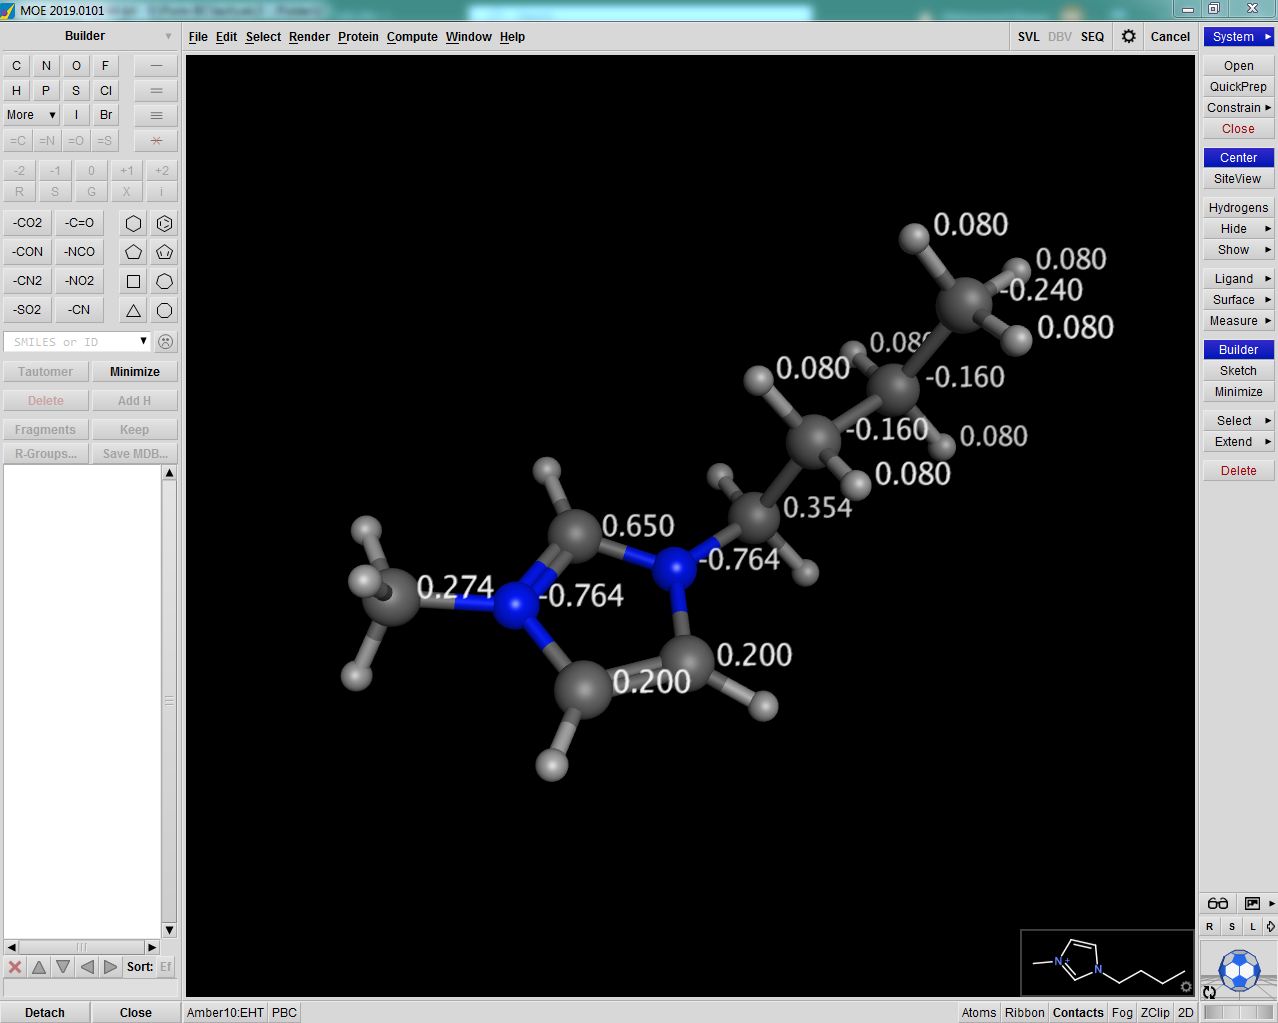1278x1023 pixels.
Task: Select the benzene ring builder icon
Action: click(x=165, y=223)
